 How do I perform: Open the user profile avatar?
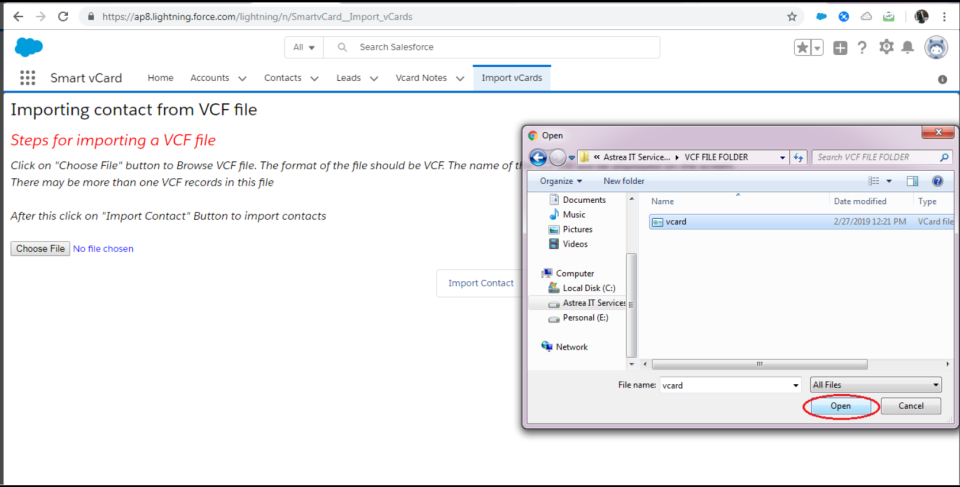[x=936, y=47]
